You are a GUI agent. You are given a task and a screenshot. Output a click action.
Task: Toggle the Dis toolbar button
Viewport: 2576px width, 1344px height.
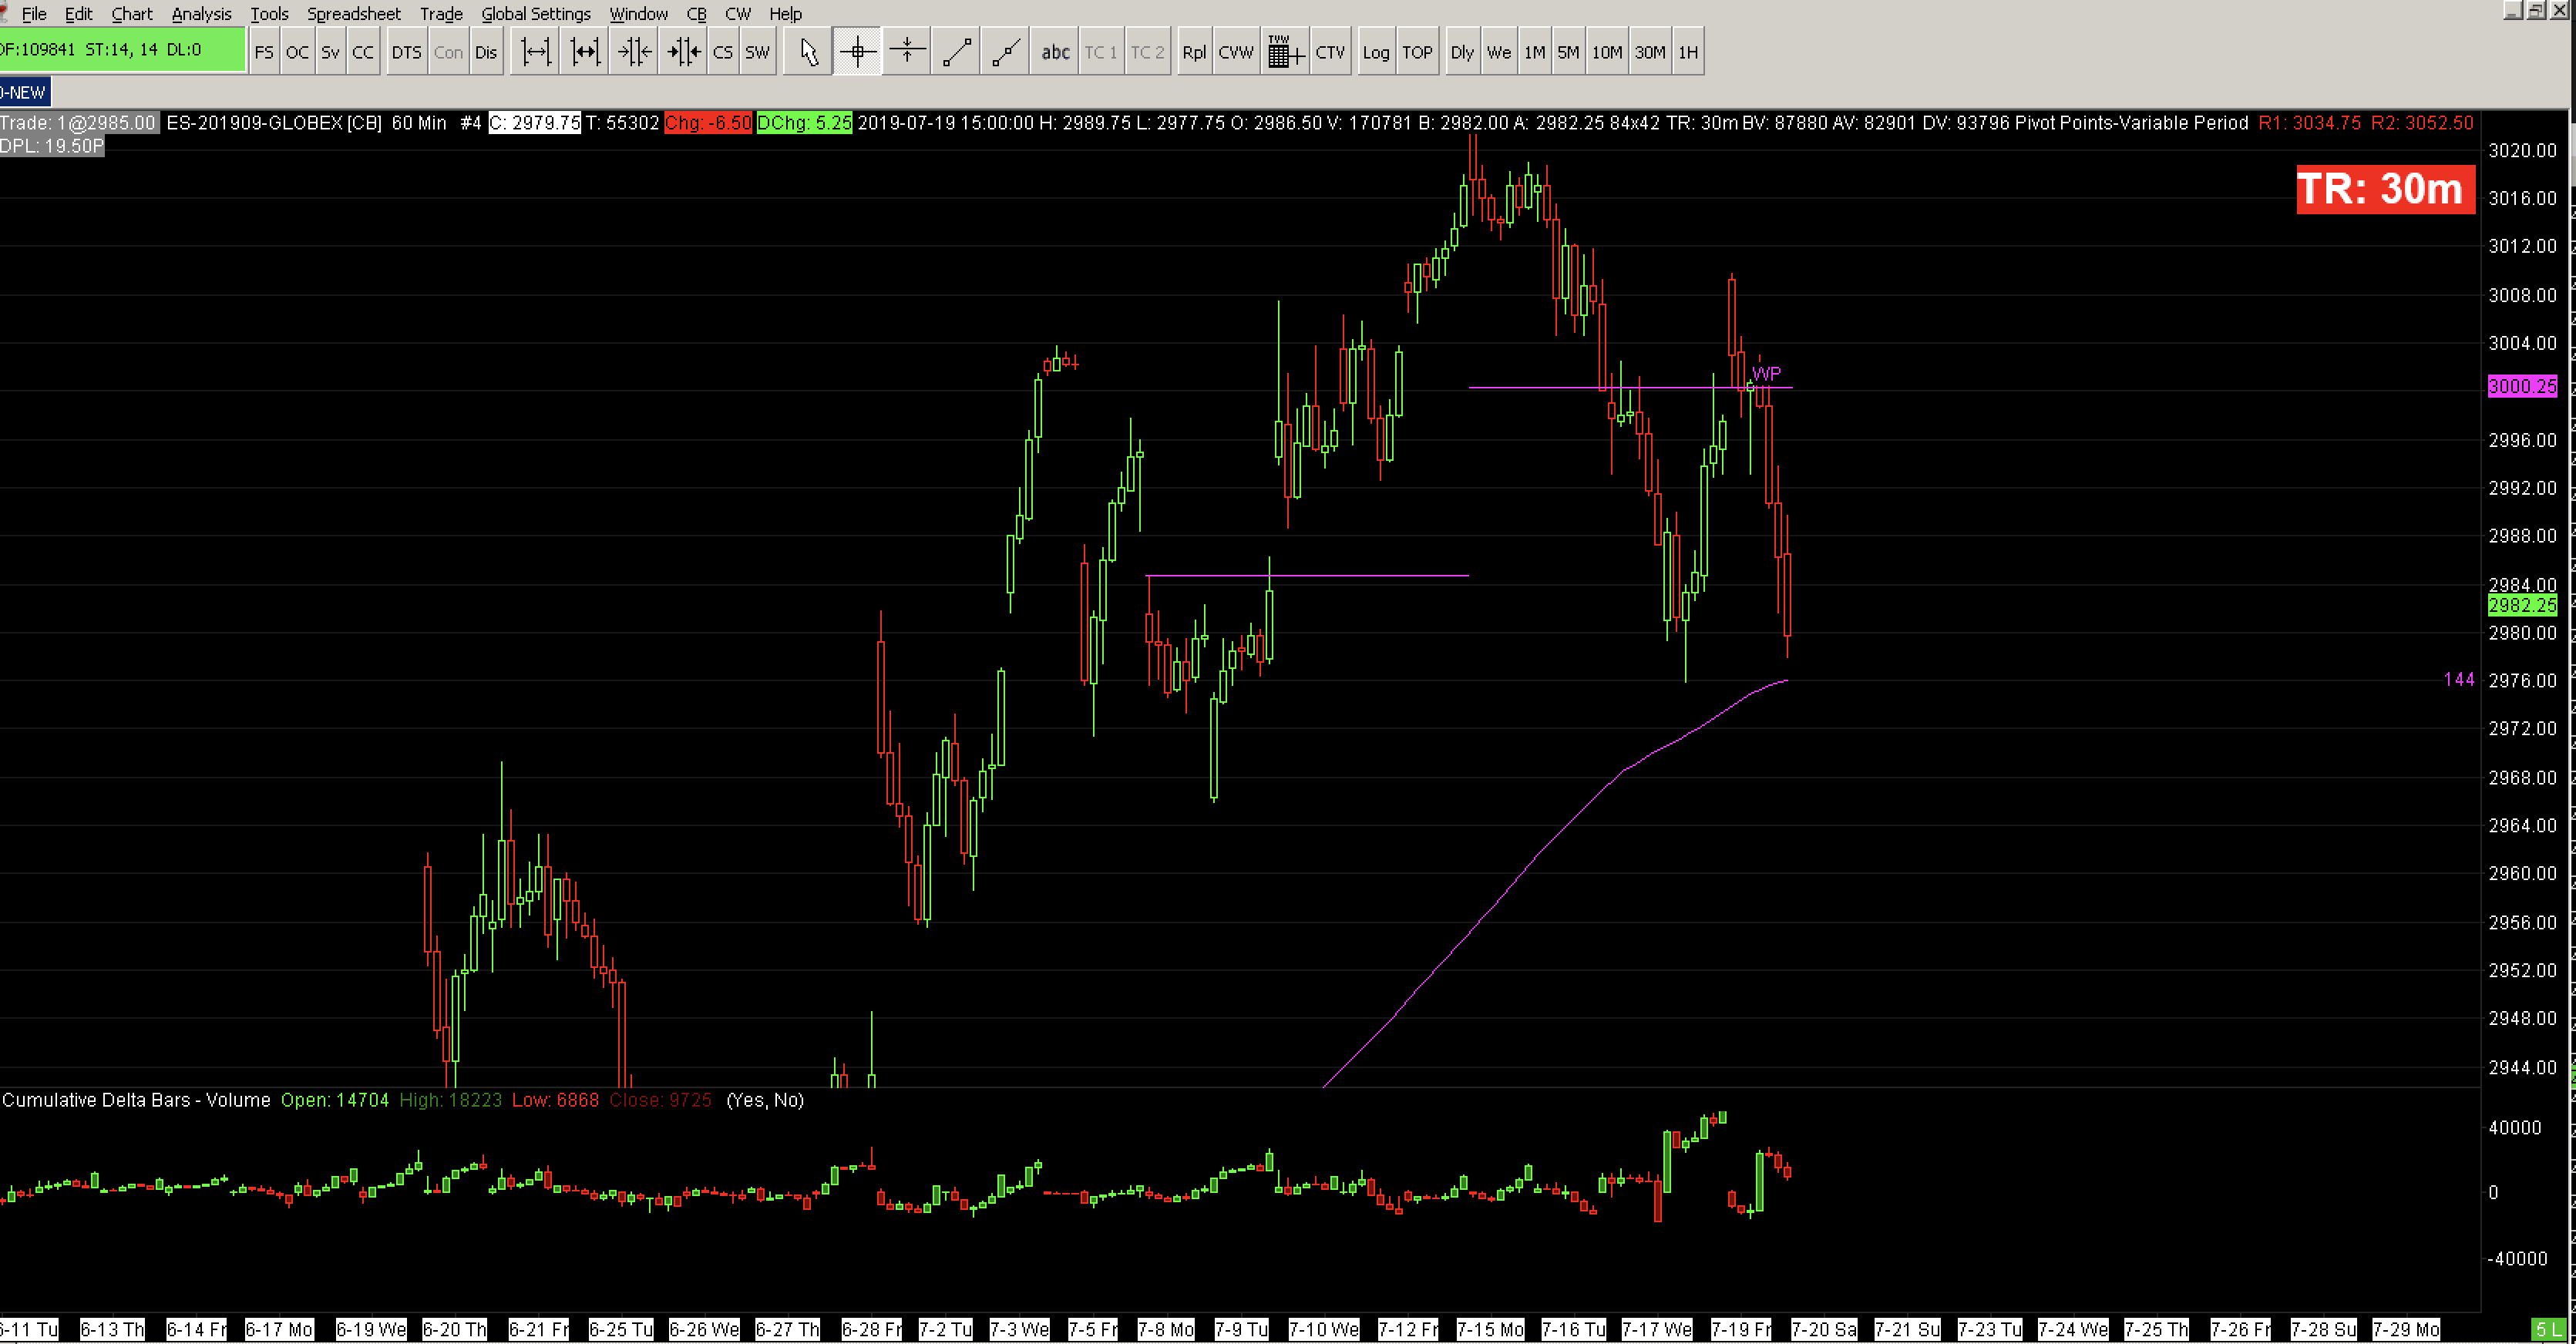pos(486,52)
